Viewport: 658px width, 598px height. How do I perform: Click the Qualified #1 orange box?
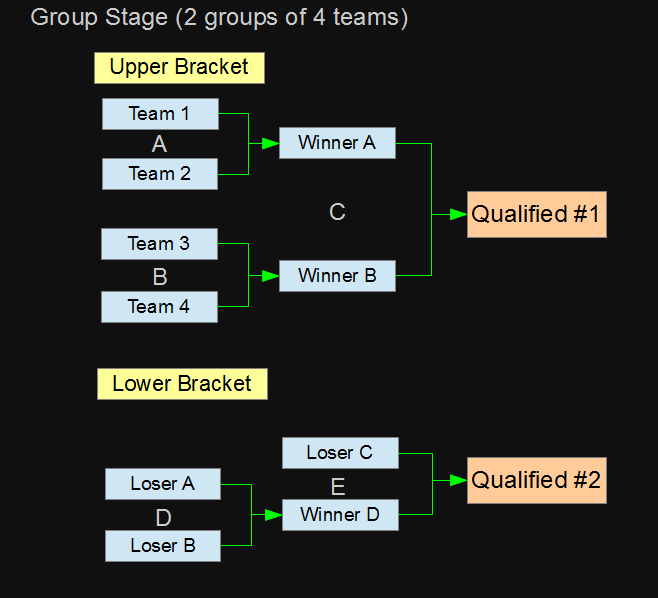pos(535,214)
